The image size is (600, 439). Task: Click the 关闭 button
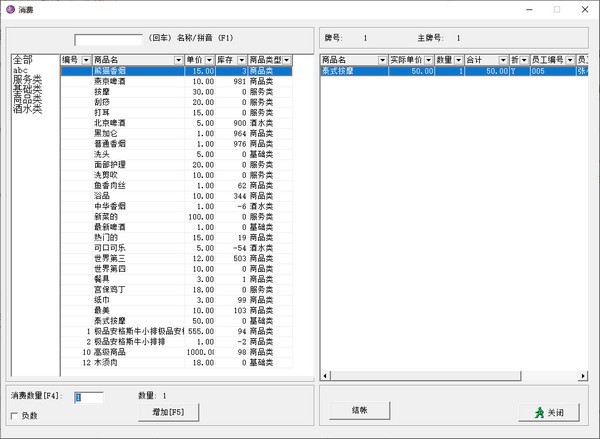coord(549,413)
